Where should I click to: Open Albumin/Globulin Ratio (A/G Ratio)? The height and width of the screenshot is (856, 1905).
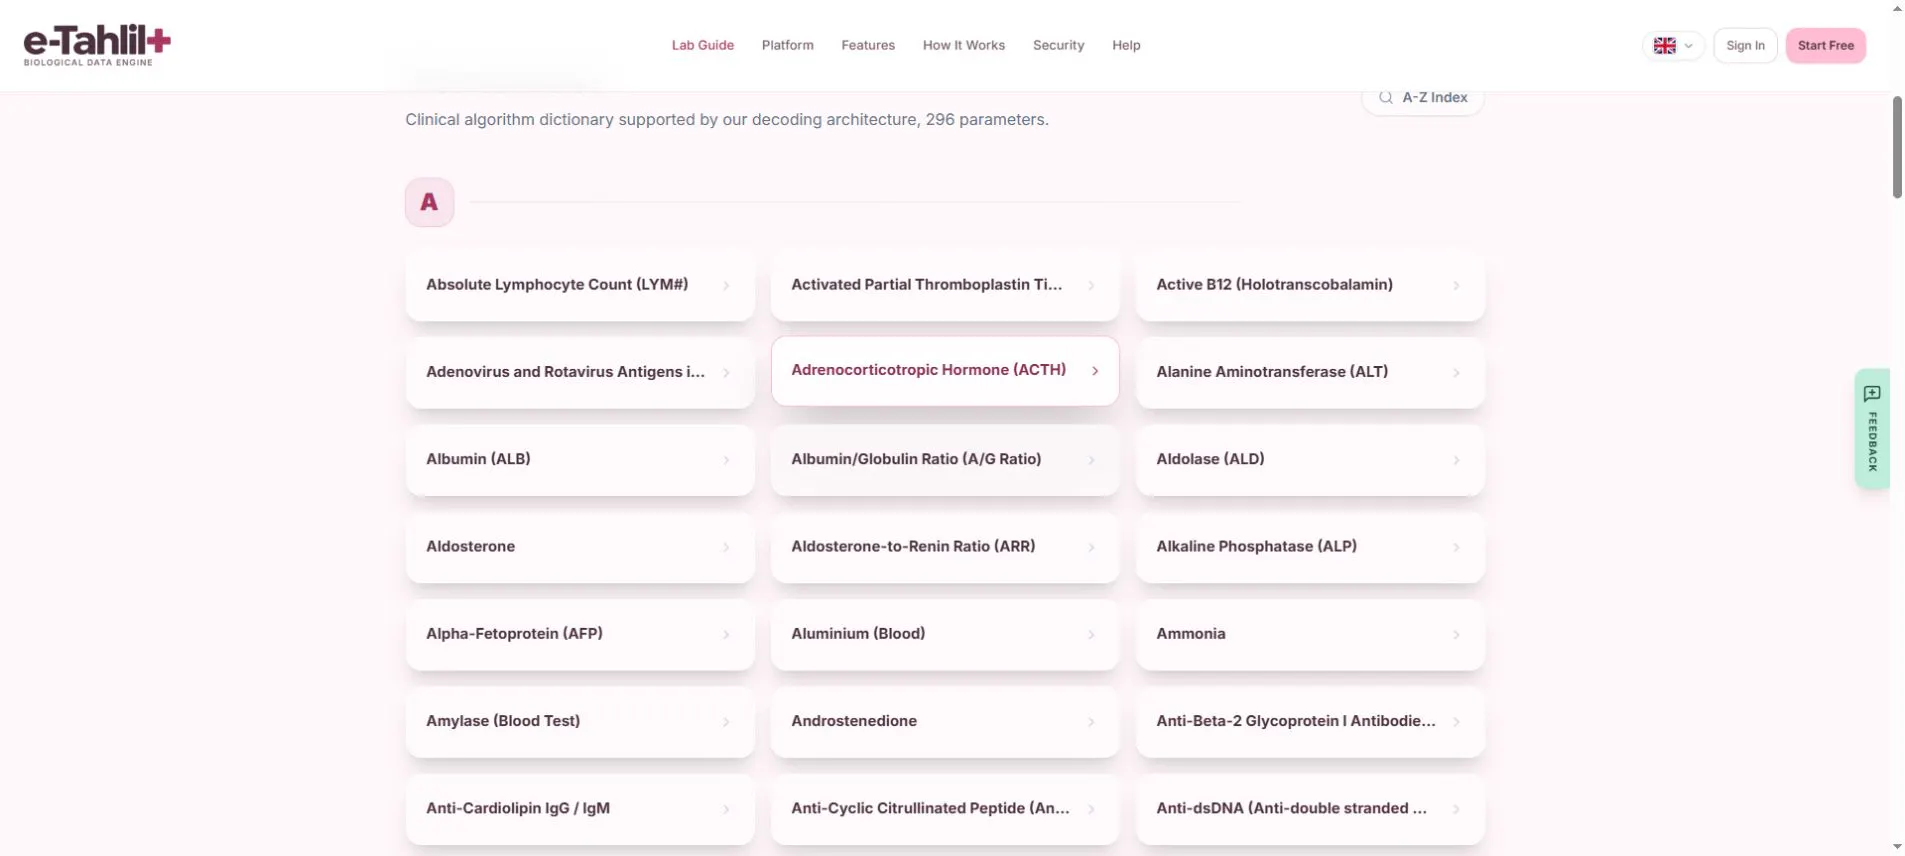click(945, 460)
